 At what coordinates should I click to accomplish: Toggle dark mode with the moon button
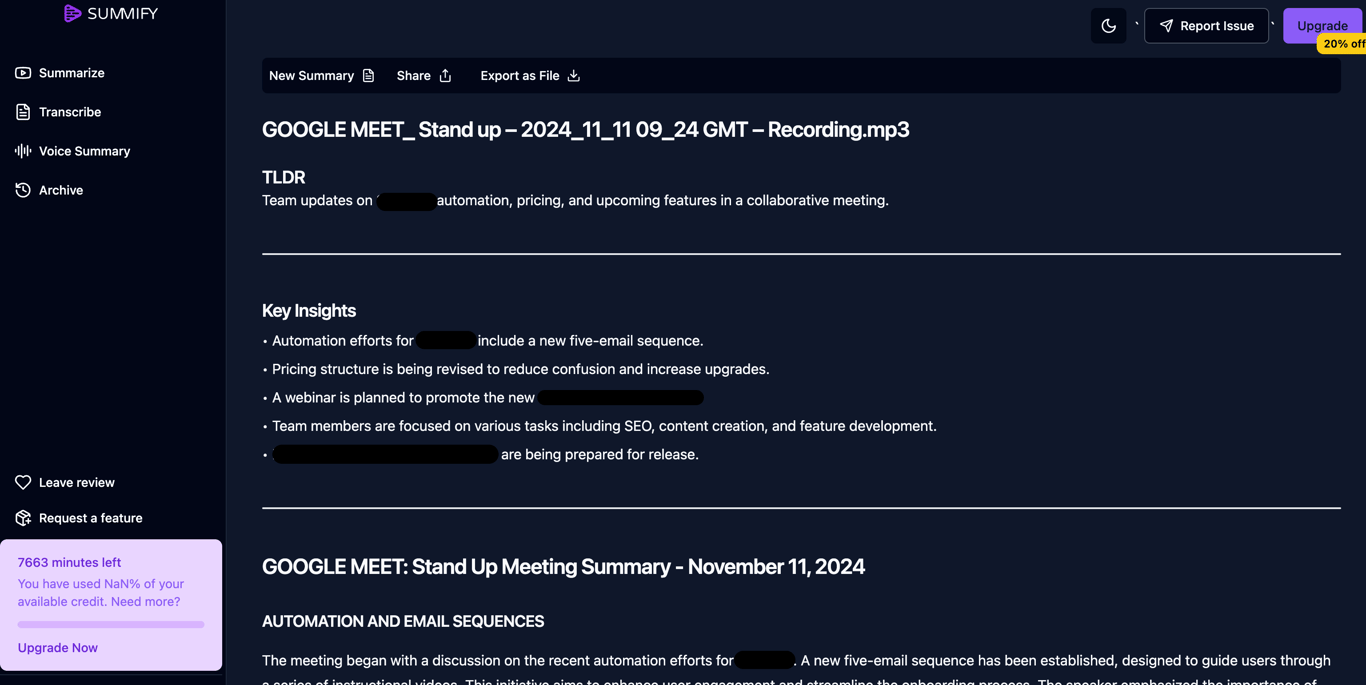click(x=1108, y=26)
